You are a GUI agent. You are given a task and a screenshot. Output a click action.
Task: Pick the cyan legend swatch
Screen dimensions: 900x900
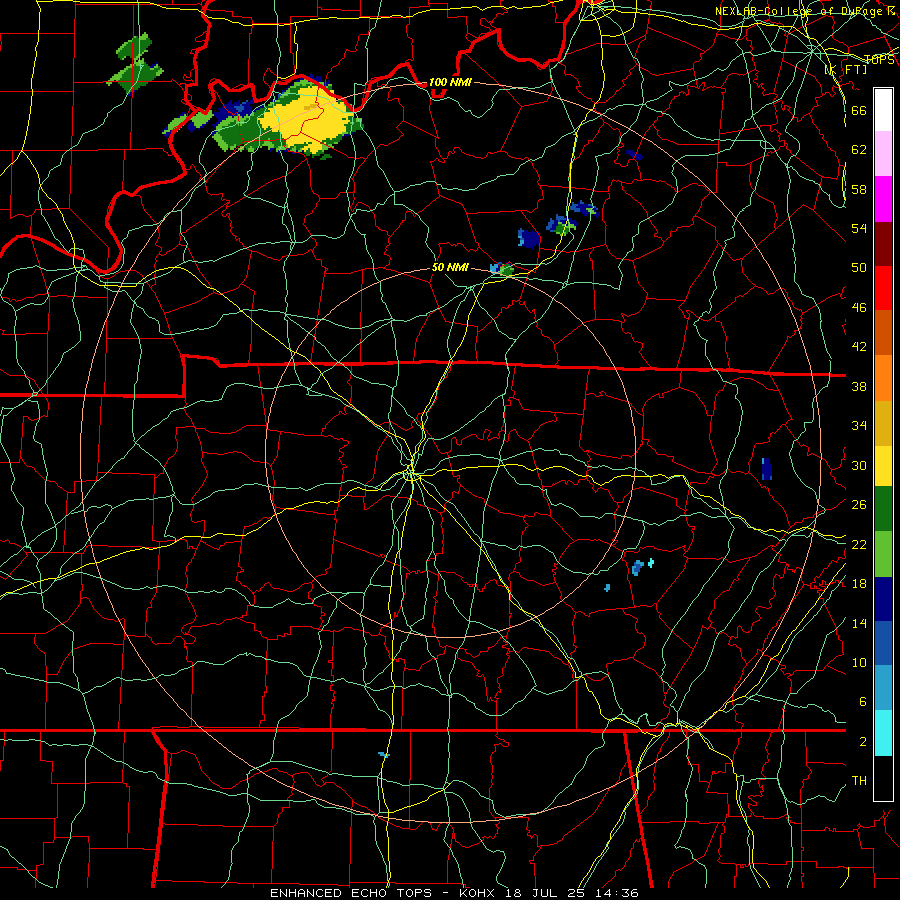[x=883, y=733]
